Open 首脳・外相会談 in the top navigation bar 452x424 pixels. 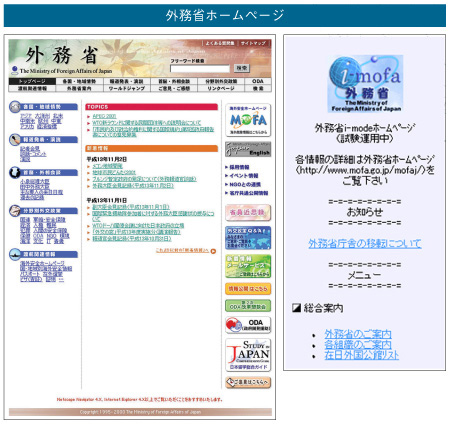pos(174,81)
